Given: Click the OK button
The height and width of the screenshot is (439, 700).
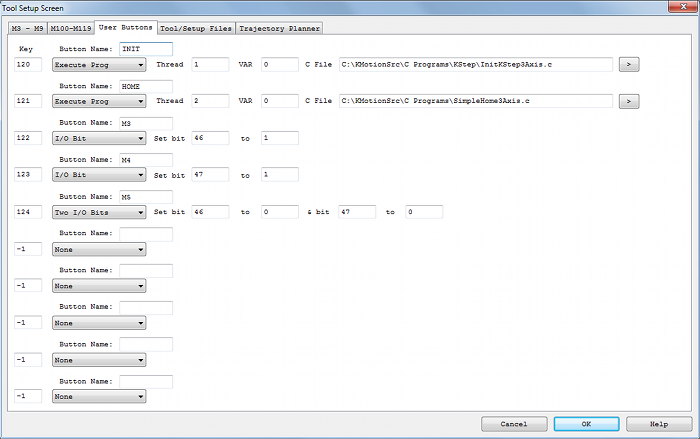Looking at the screenshot, I should pyautogui.click(x=586, y=424).
